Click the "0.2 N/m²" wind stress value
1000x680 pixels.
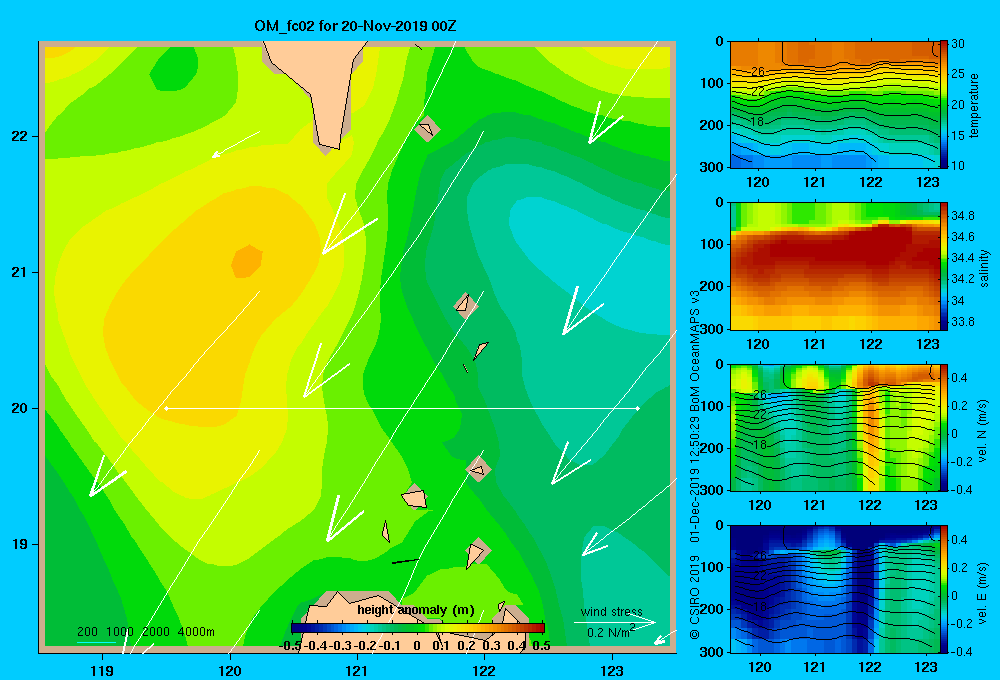pyautogui.click(x=611, y=632)
